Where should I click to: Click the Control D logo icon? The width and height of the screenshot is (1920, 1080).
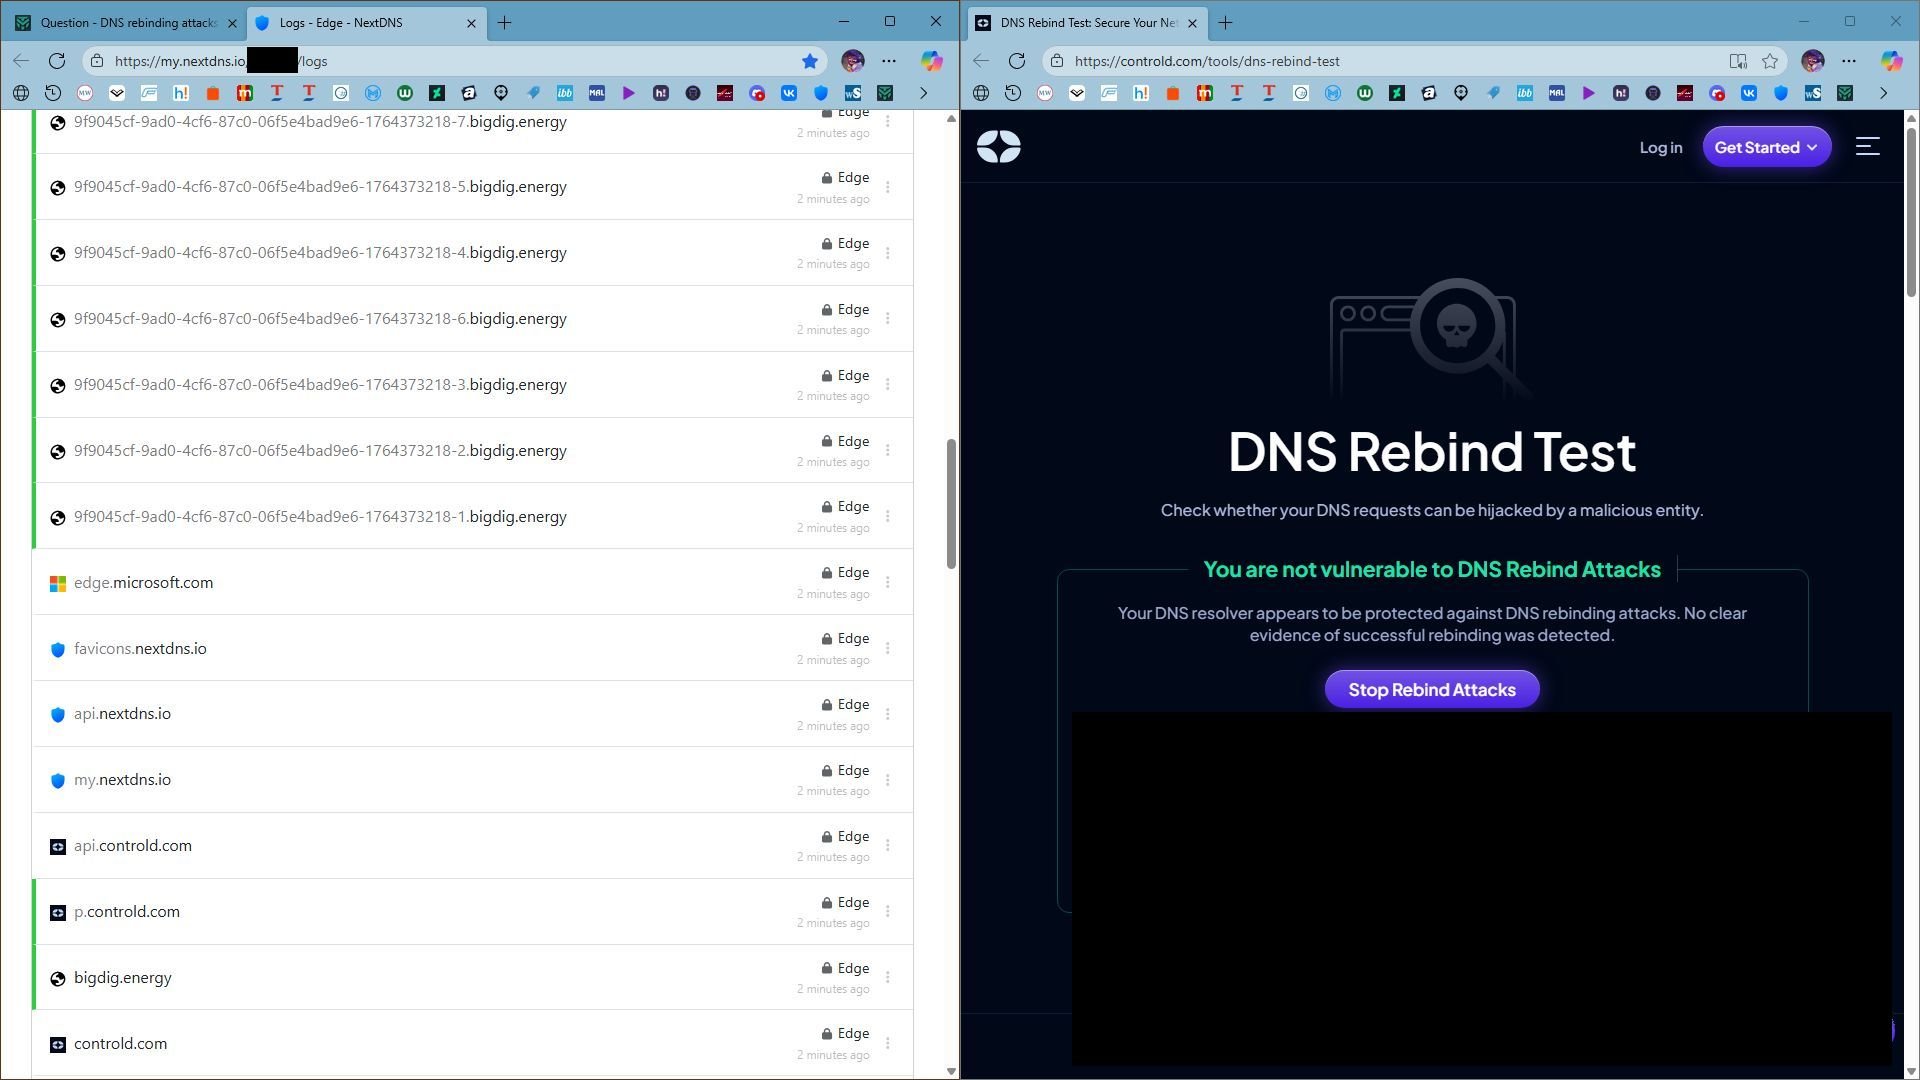coord(998,147)
